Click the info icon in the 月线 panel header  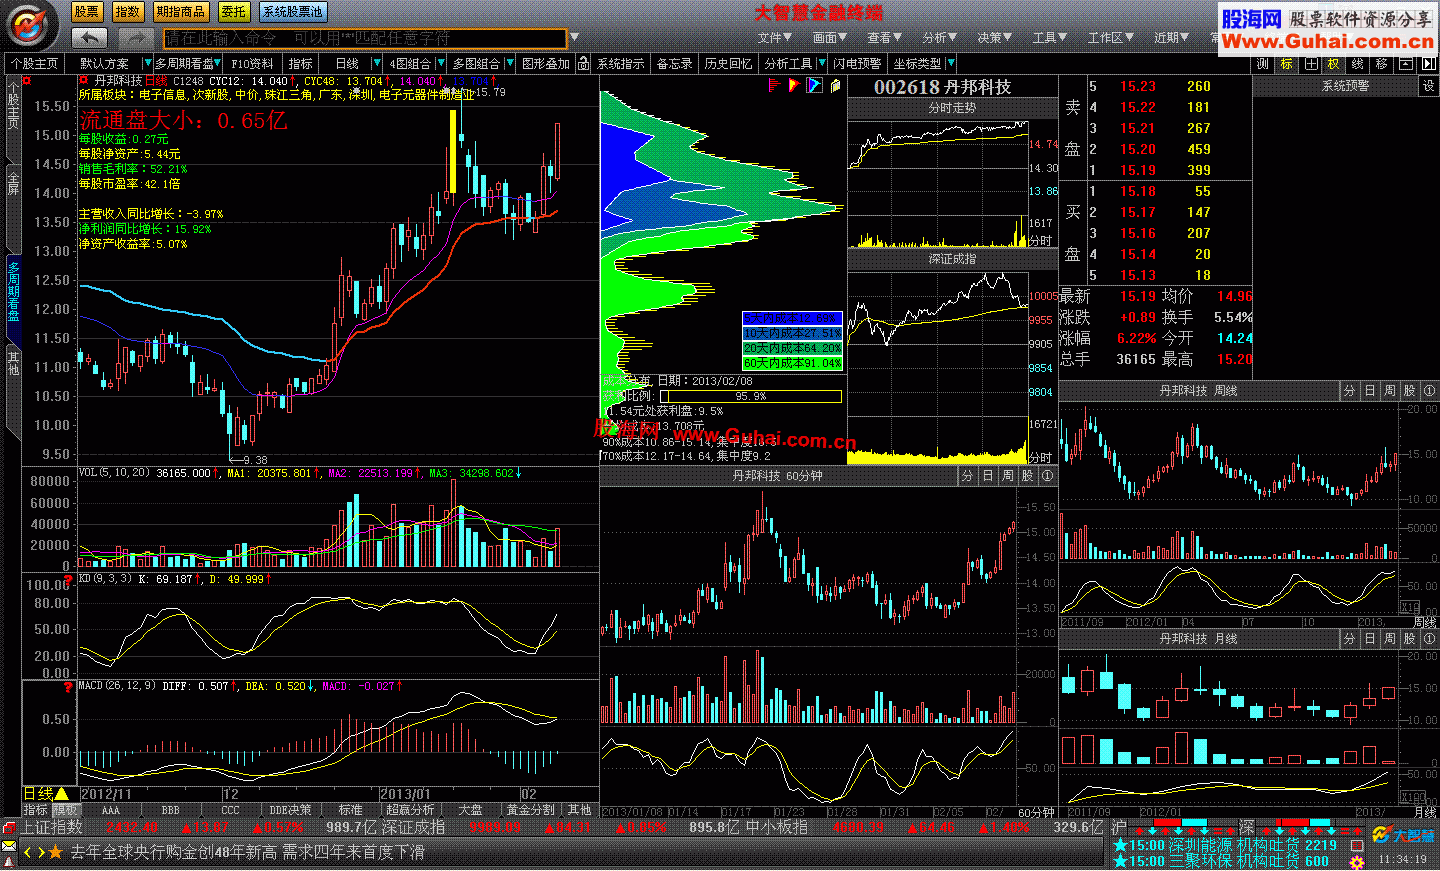[1429, 638]
